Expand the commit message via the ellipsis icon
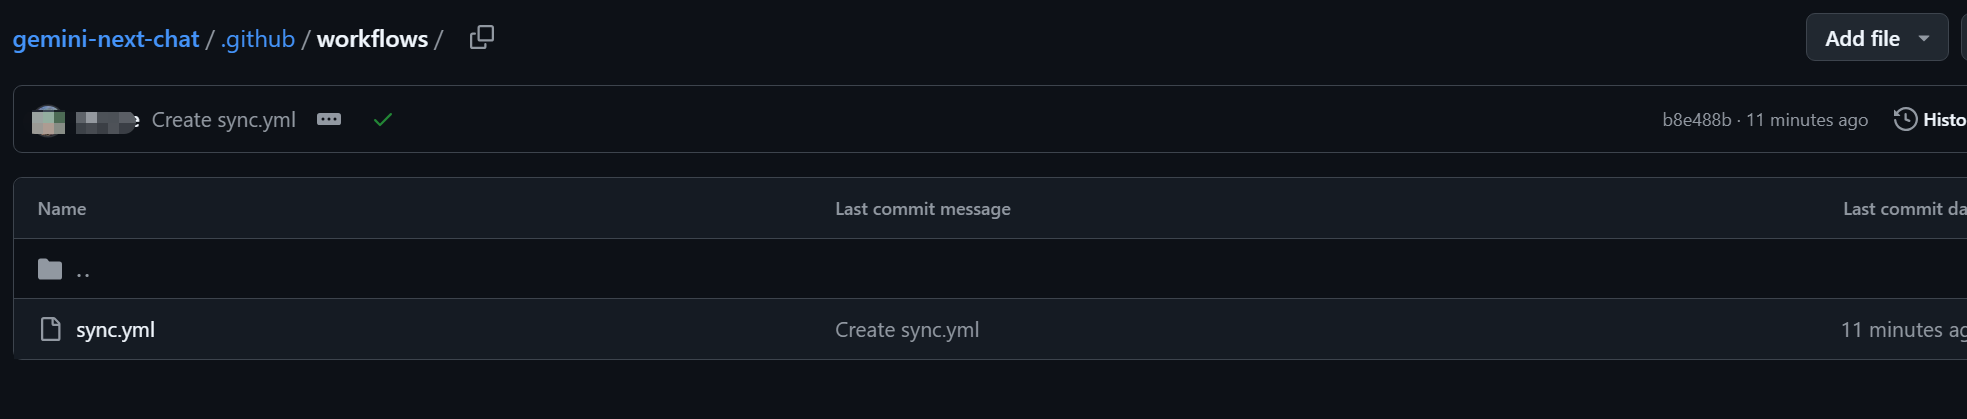 tap(329, 119)
